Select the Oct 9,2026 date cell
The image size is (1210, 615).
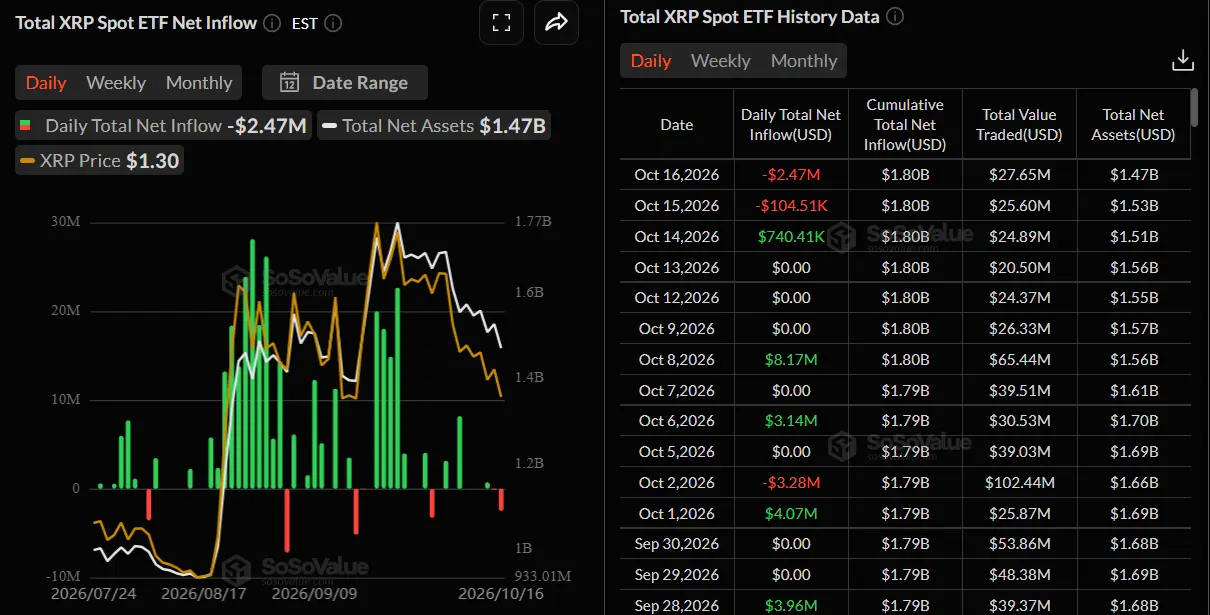click(677, 329)
